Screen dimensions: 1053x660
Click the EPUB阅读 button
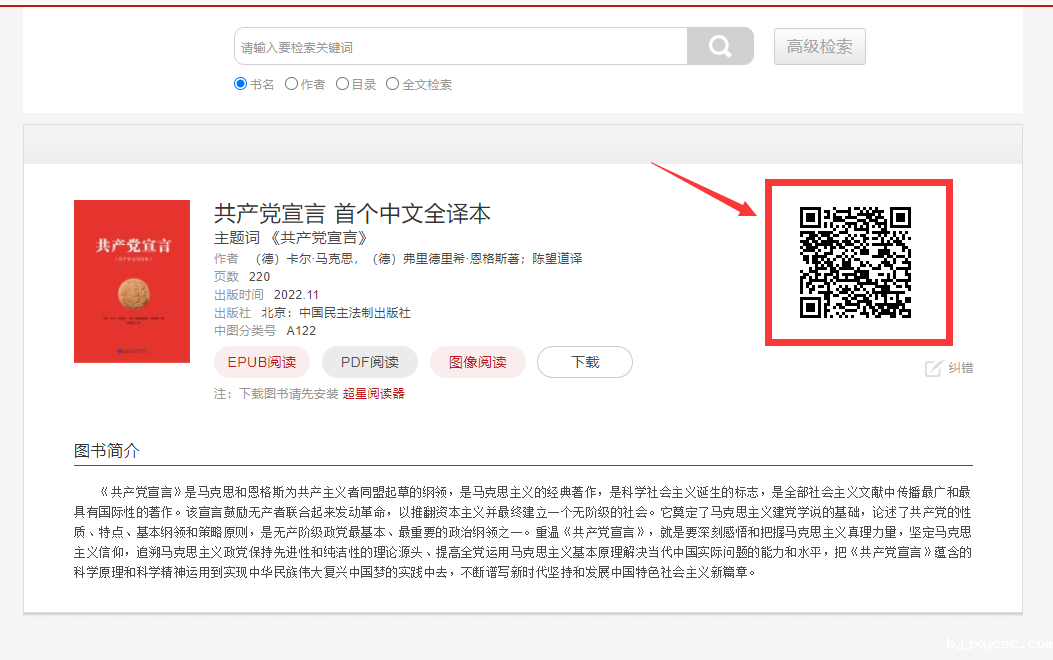(262, 362)
